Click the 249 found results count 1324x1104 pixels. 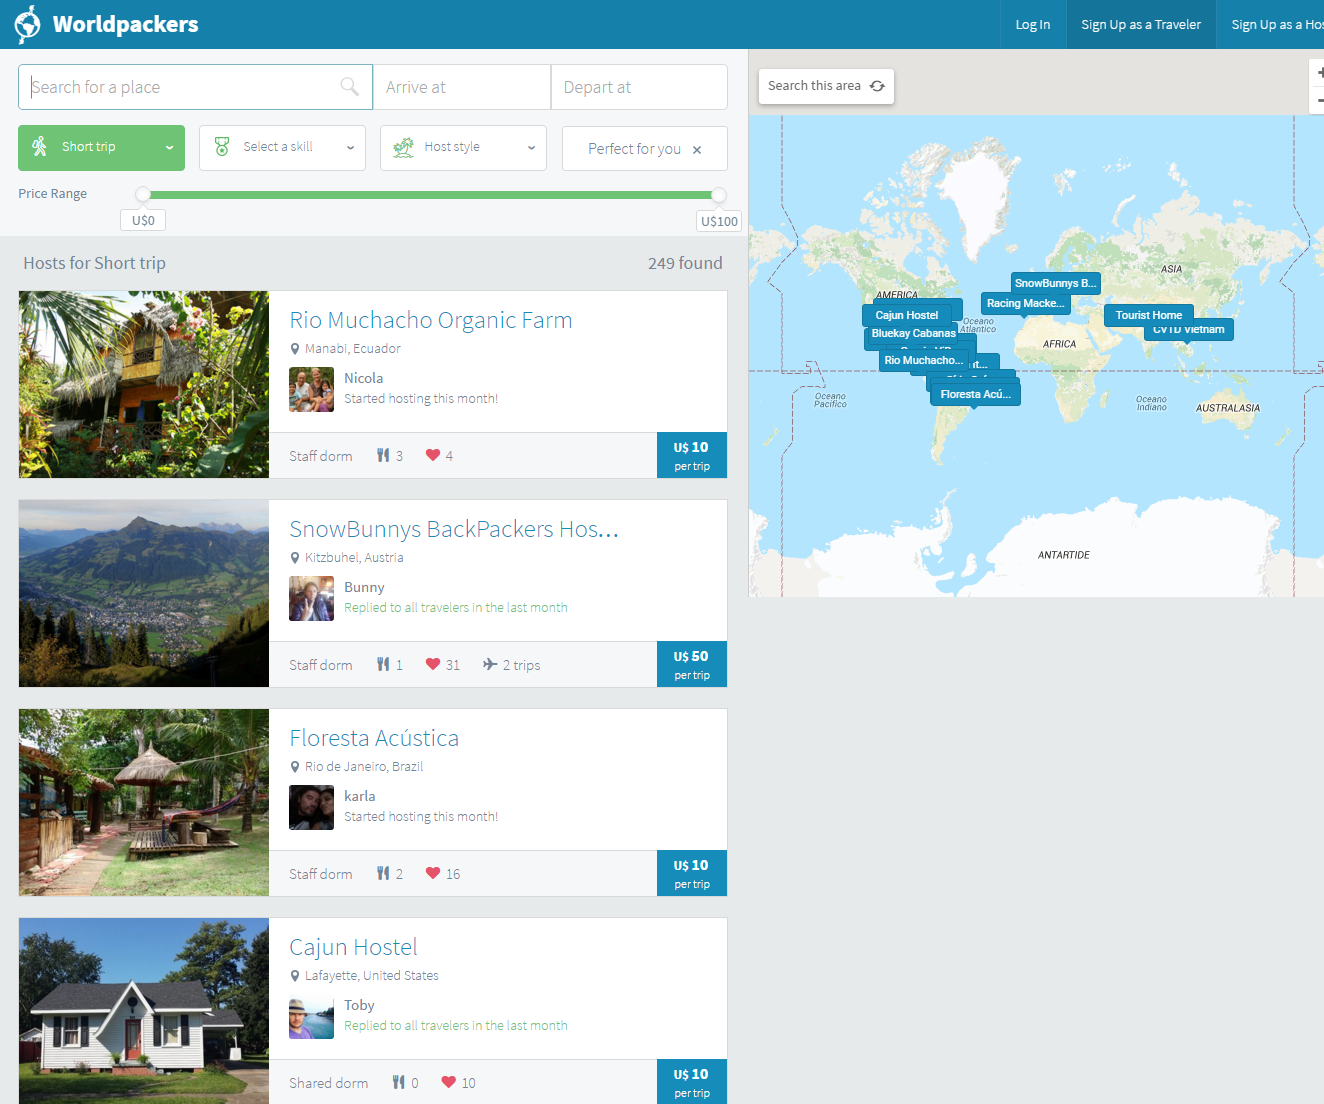click(x=685, y=263)
